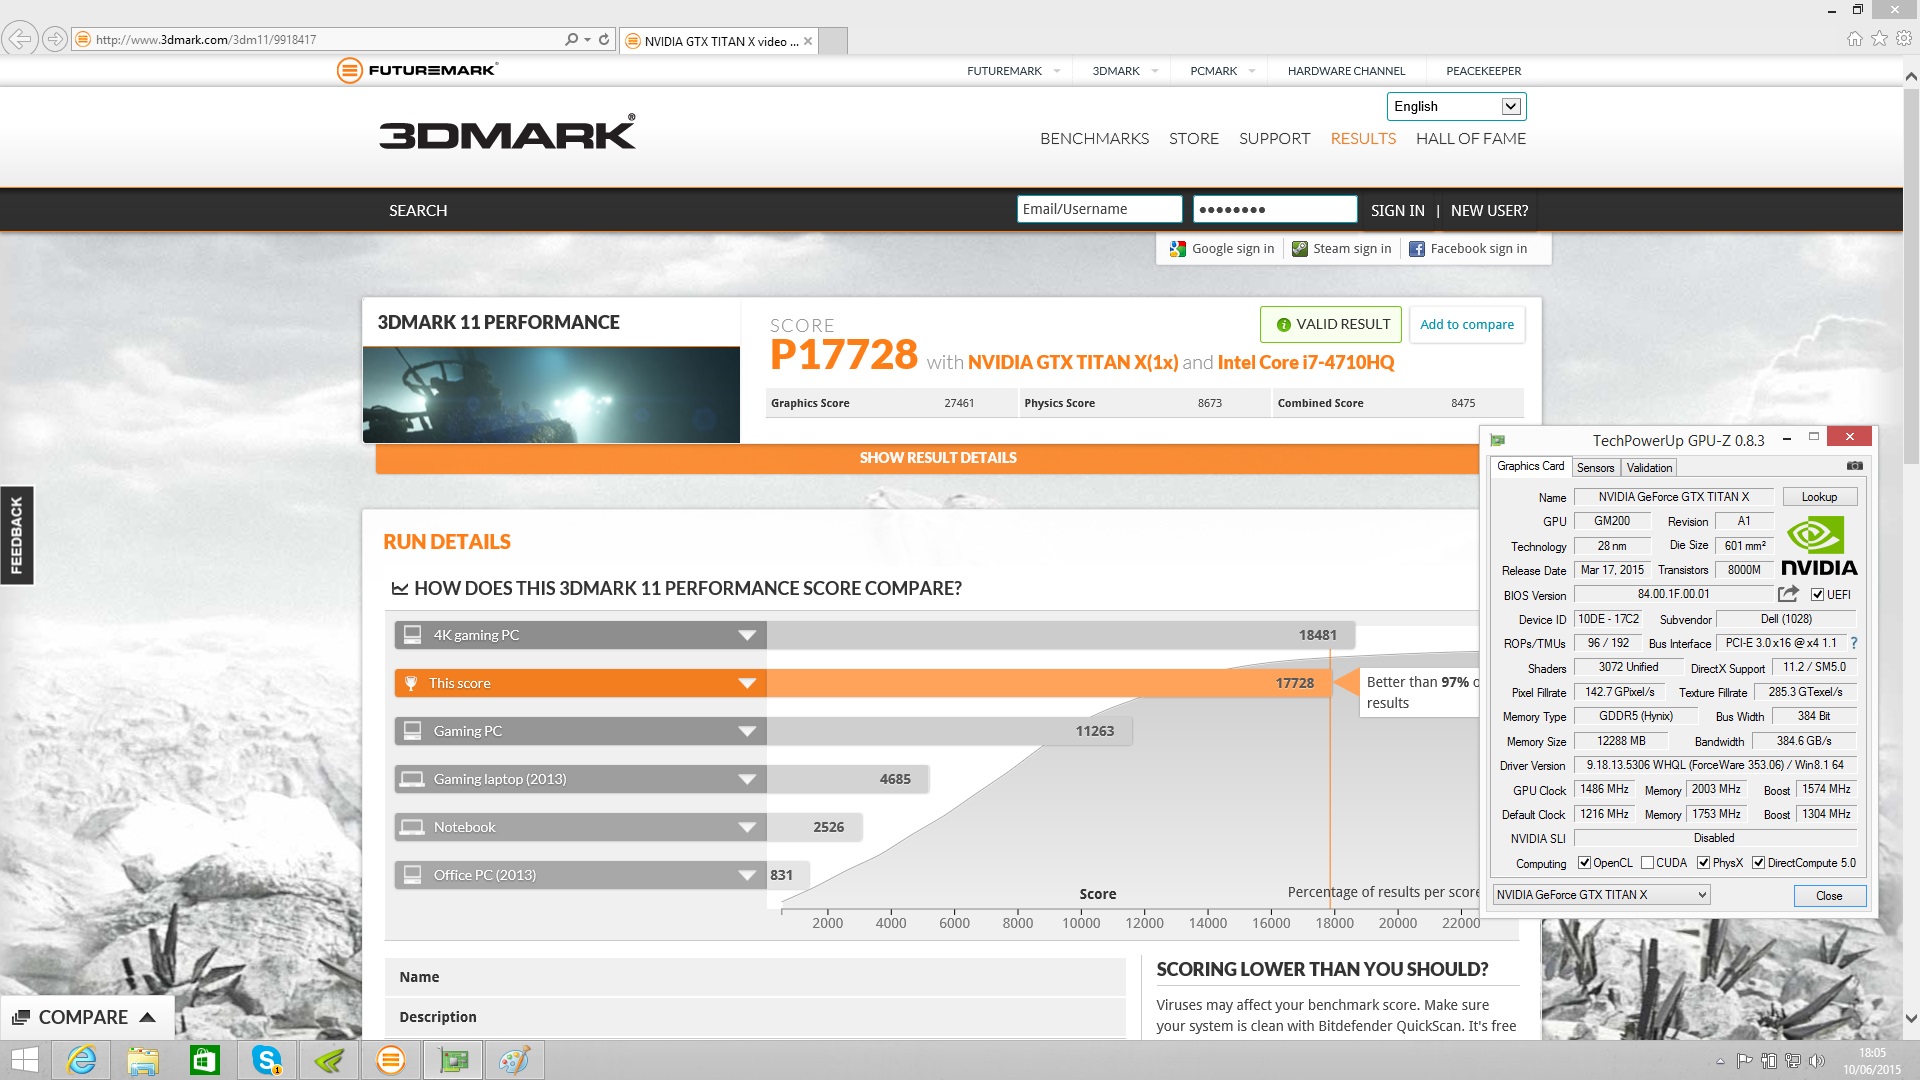Click Add to compare button
Screen dimensions: 1920x1080
coord(1467,324)
